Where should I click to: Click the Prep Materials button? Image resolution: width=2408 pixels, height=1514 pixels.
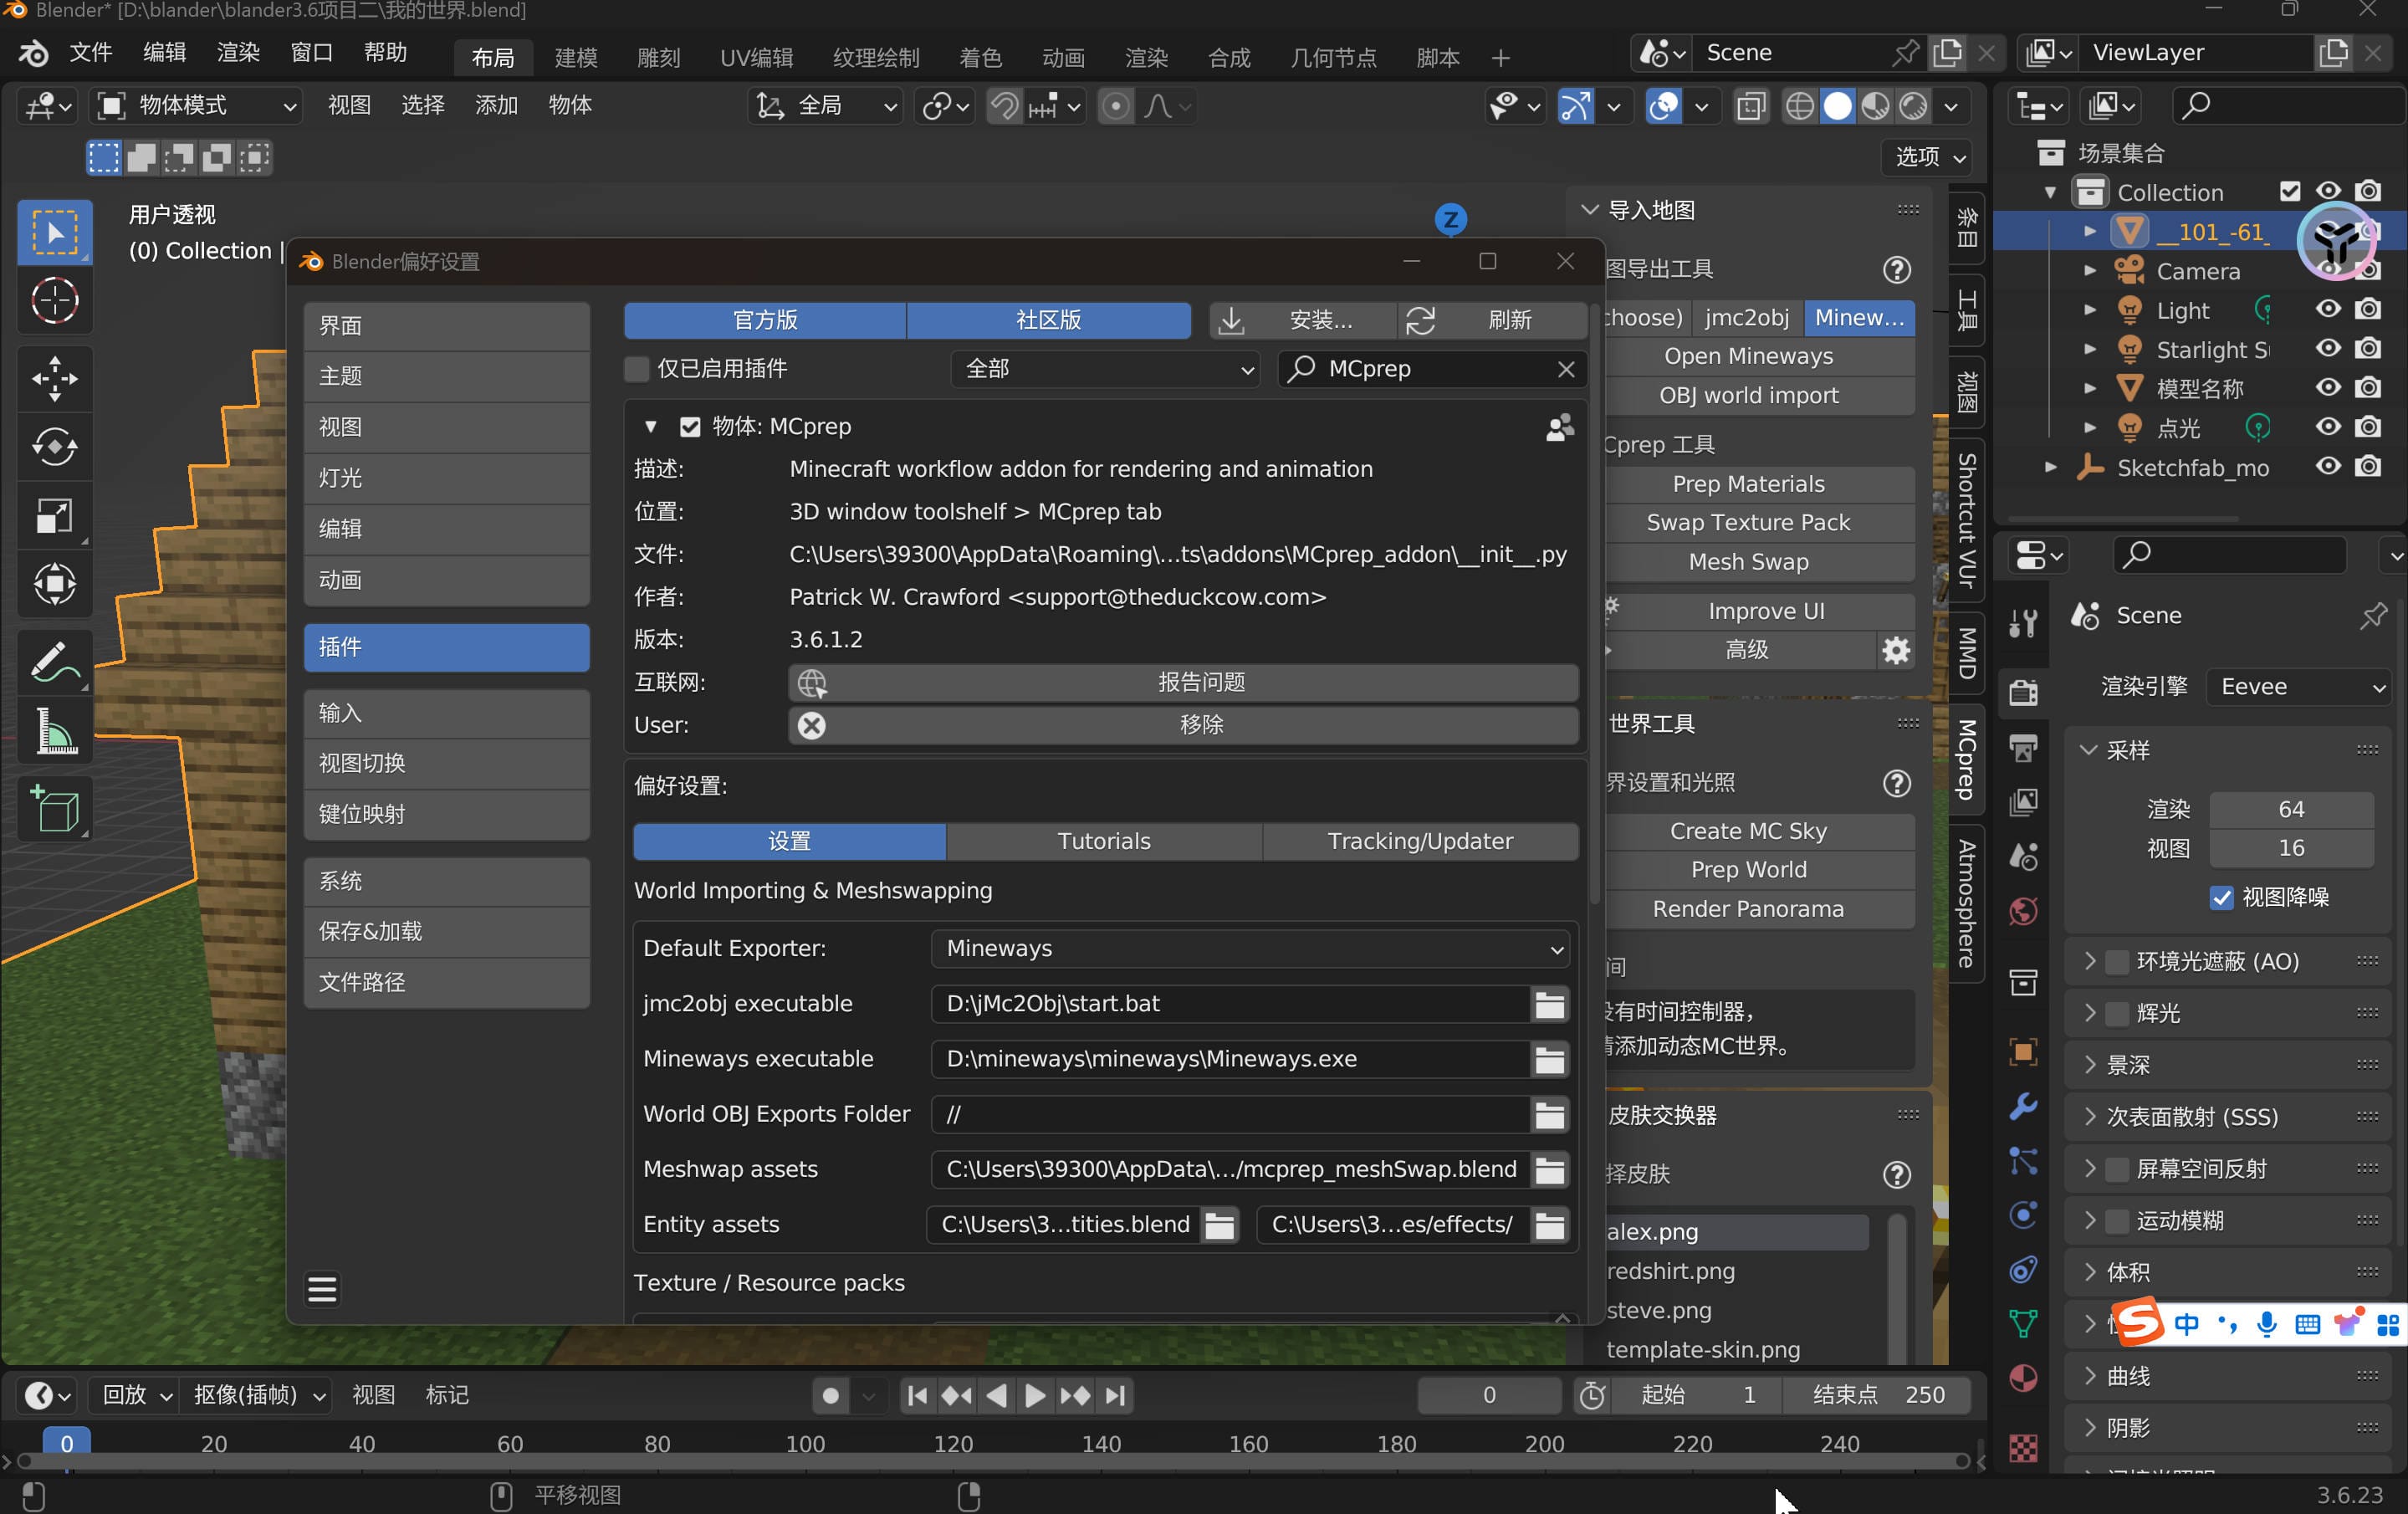pos(1747,484)
